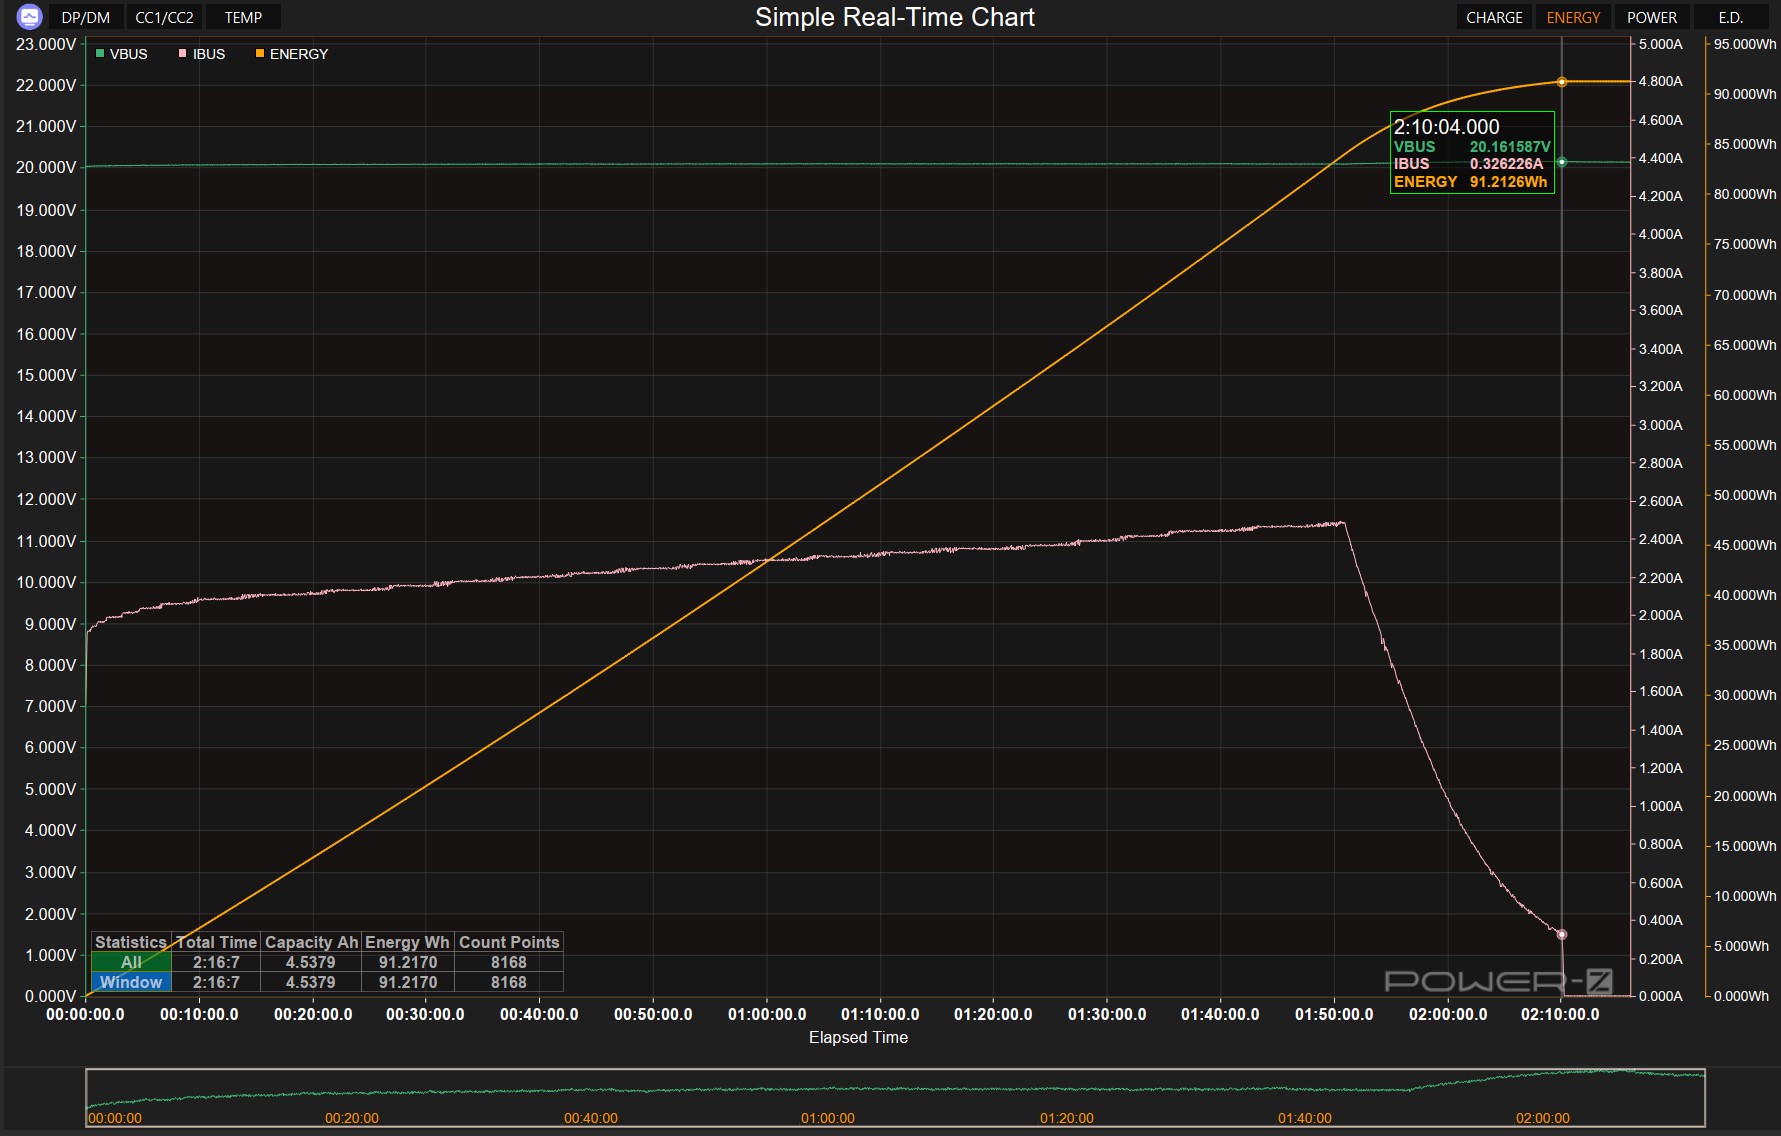The height and width of the screenshot is (1136, 1781).
Task: Switch to the CHARGE view
Action: pos(1494,17)
